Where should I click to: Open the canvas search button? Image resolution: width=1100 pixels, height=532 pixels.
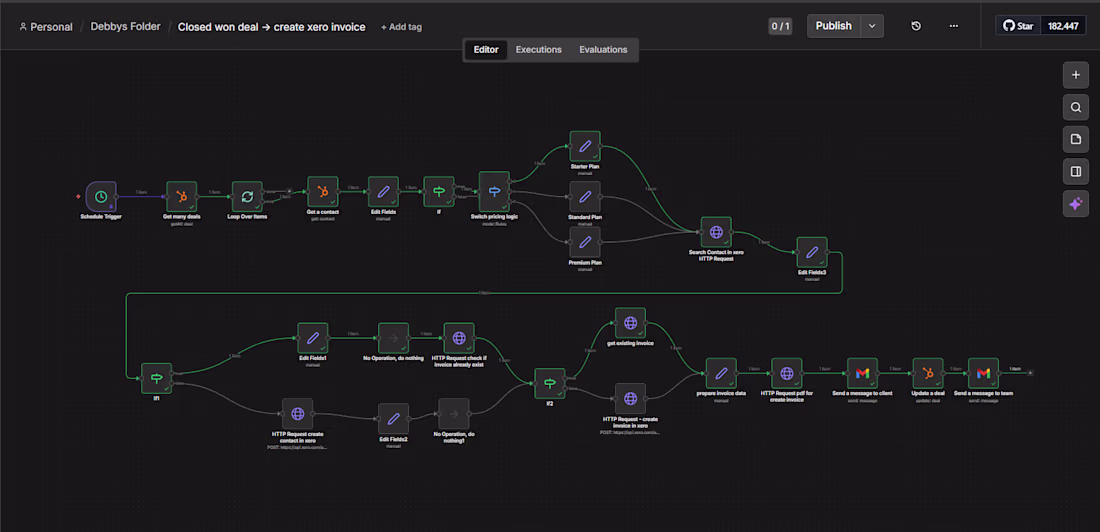[x=1075, y=107]
